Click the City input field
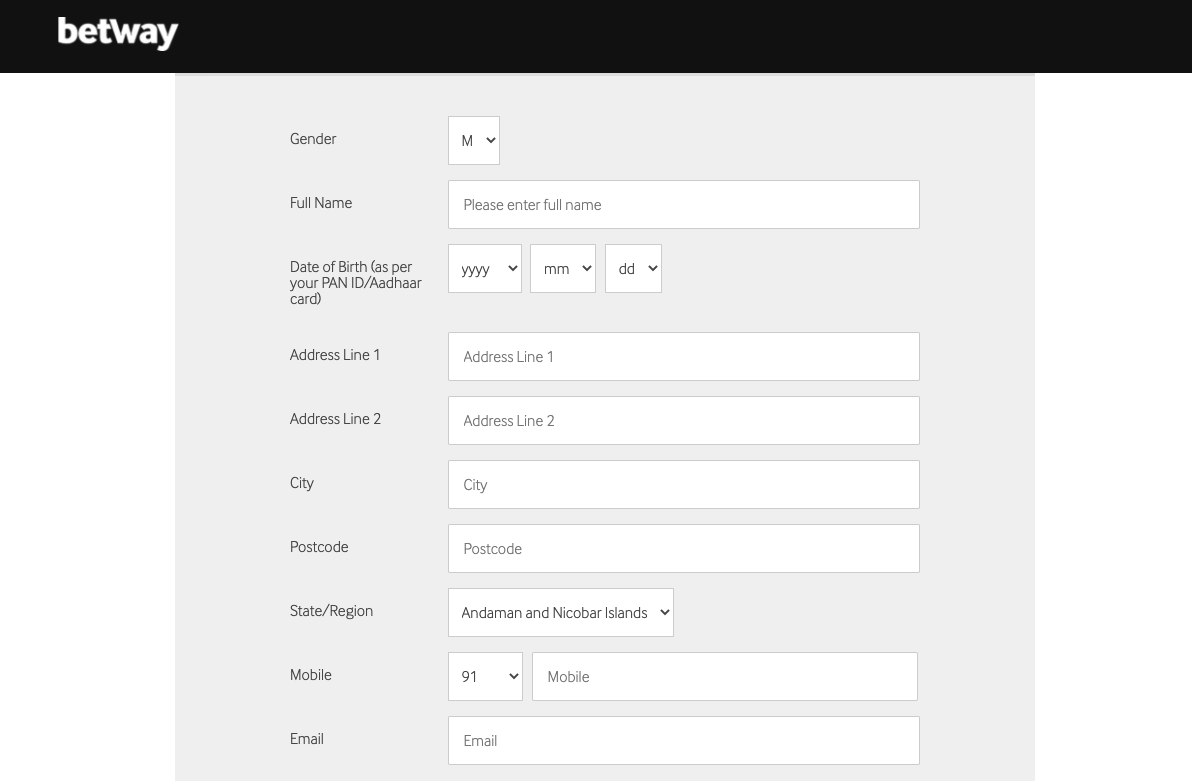This screenshot has height=781, width=1192. [x=683, y=484]
